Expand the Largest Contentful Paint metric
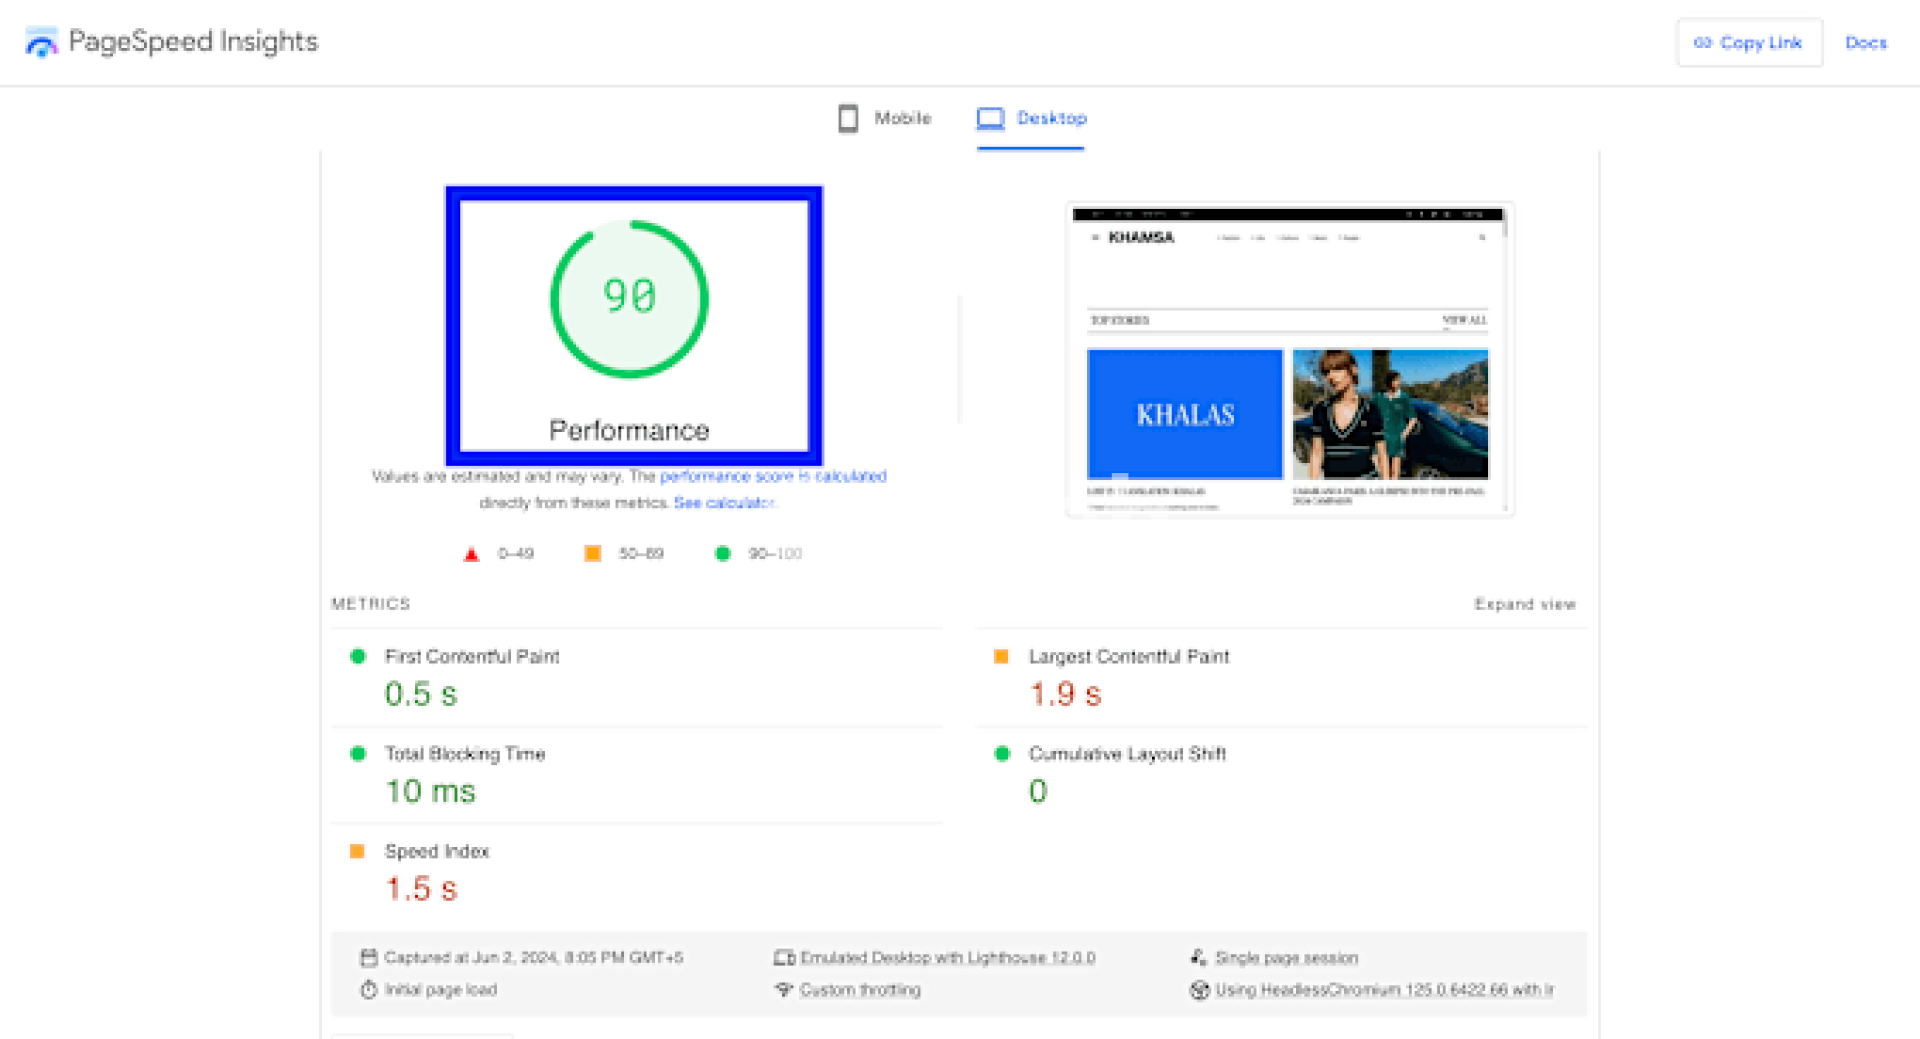The width and height of the screenshot is (1920, 1039). click(x=1128, y=657)
